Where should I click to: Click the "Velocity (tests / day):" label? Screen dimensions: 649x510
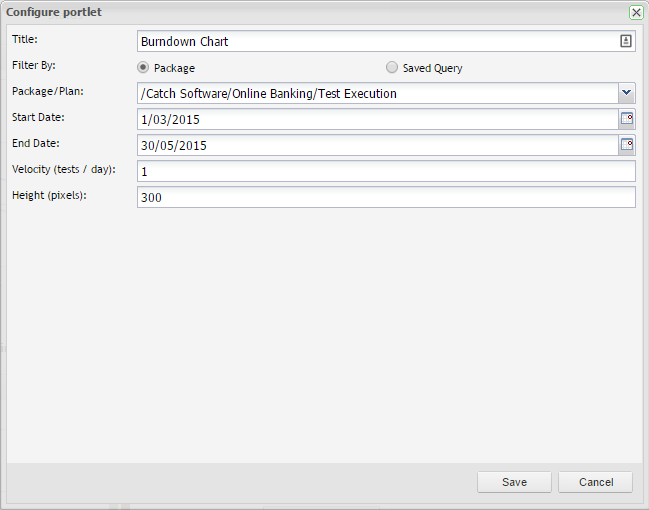64,169
